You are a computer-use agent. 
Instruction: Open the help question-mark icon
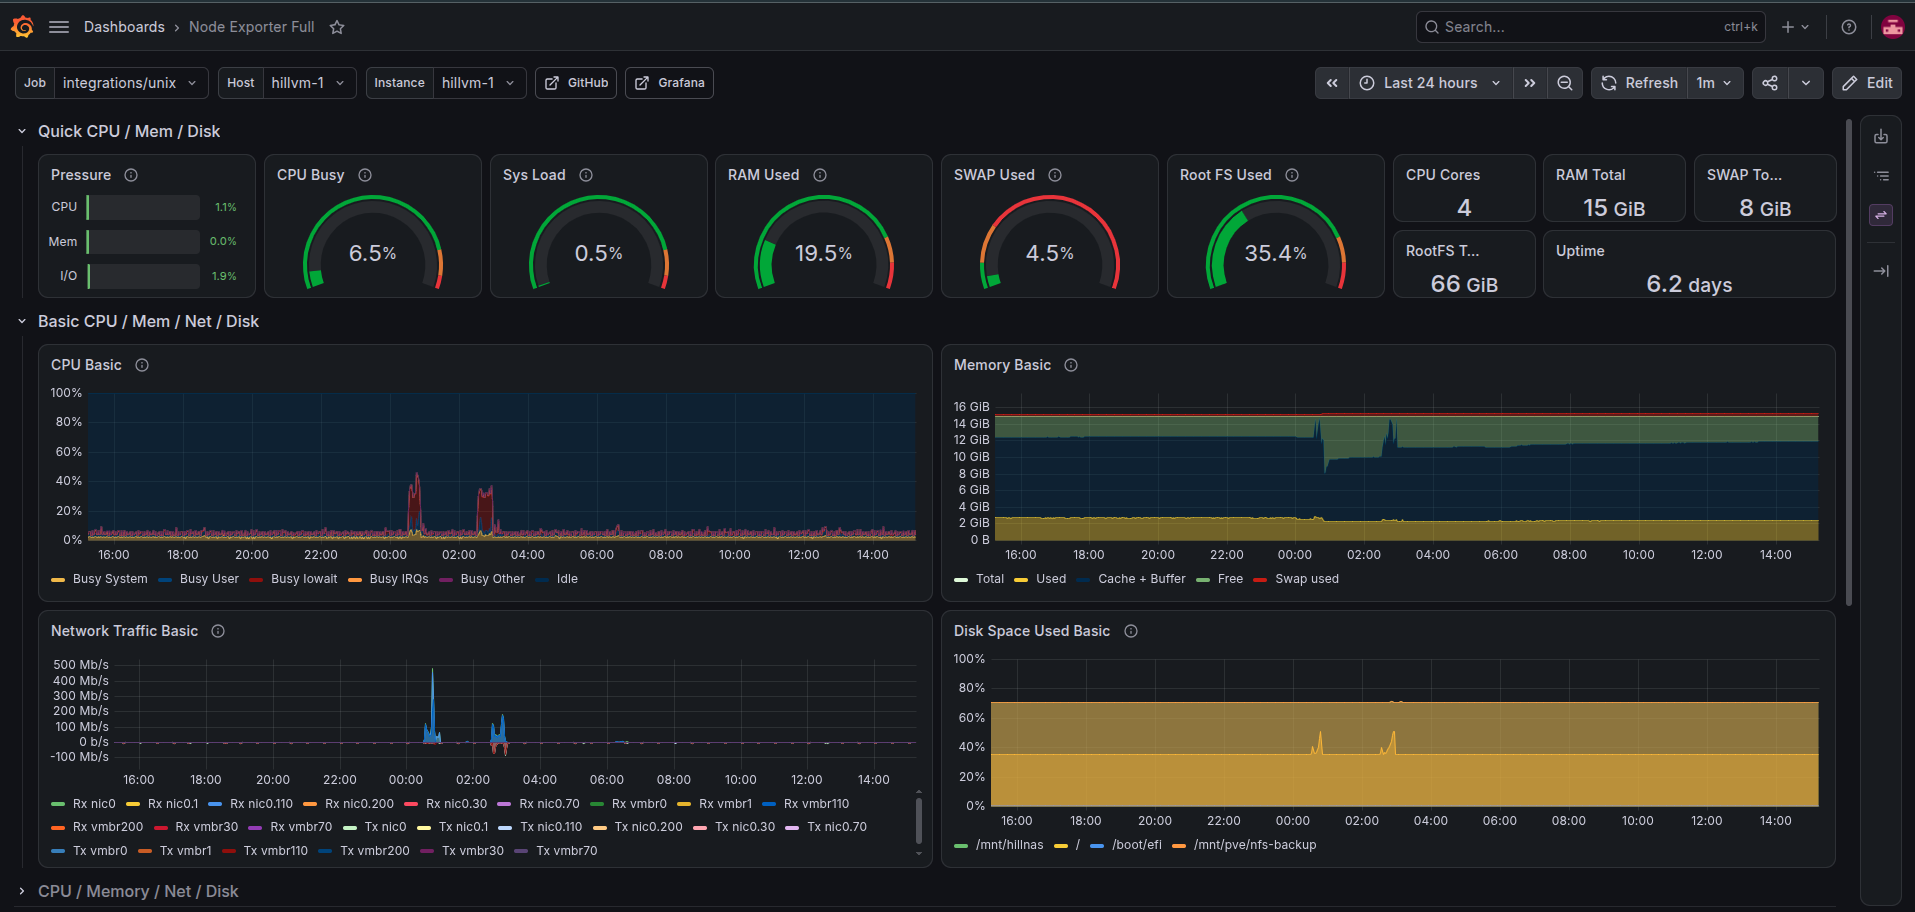(x=1849, y=27)
